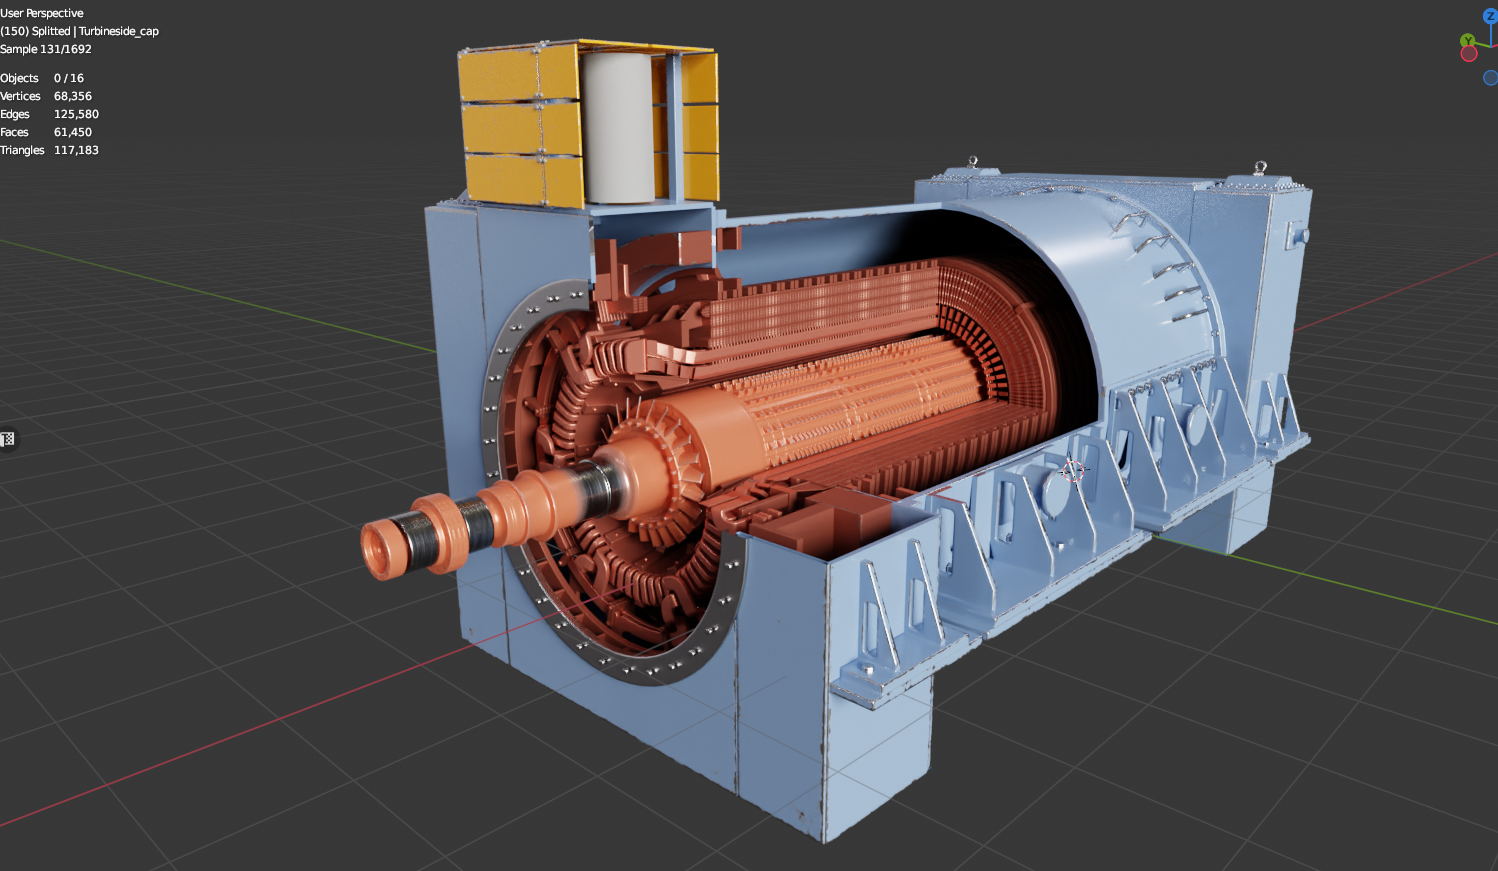Select the left lifting eye bolt on housing top
This screenshot has height=871, width=1498.
(973, 162)
